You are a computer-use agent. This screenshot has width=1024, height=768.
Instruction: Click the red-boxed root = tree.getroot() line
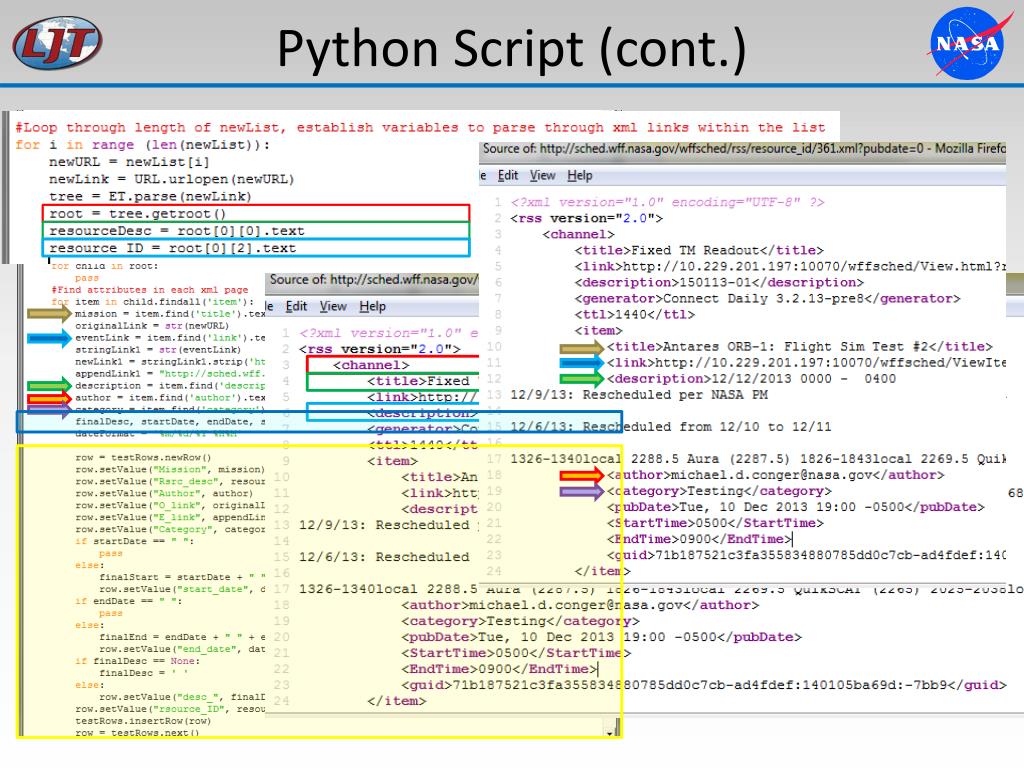pos(137,213)
